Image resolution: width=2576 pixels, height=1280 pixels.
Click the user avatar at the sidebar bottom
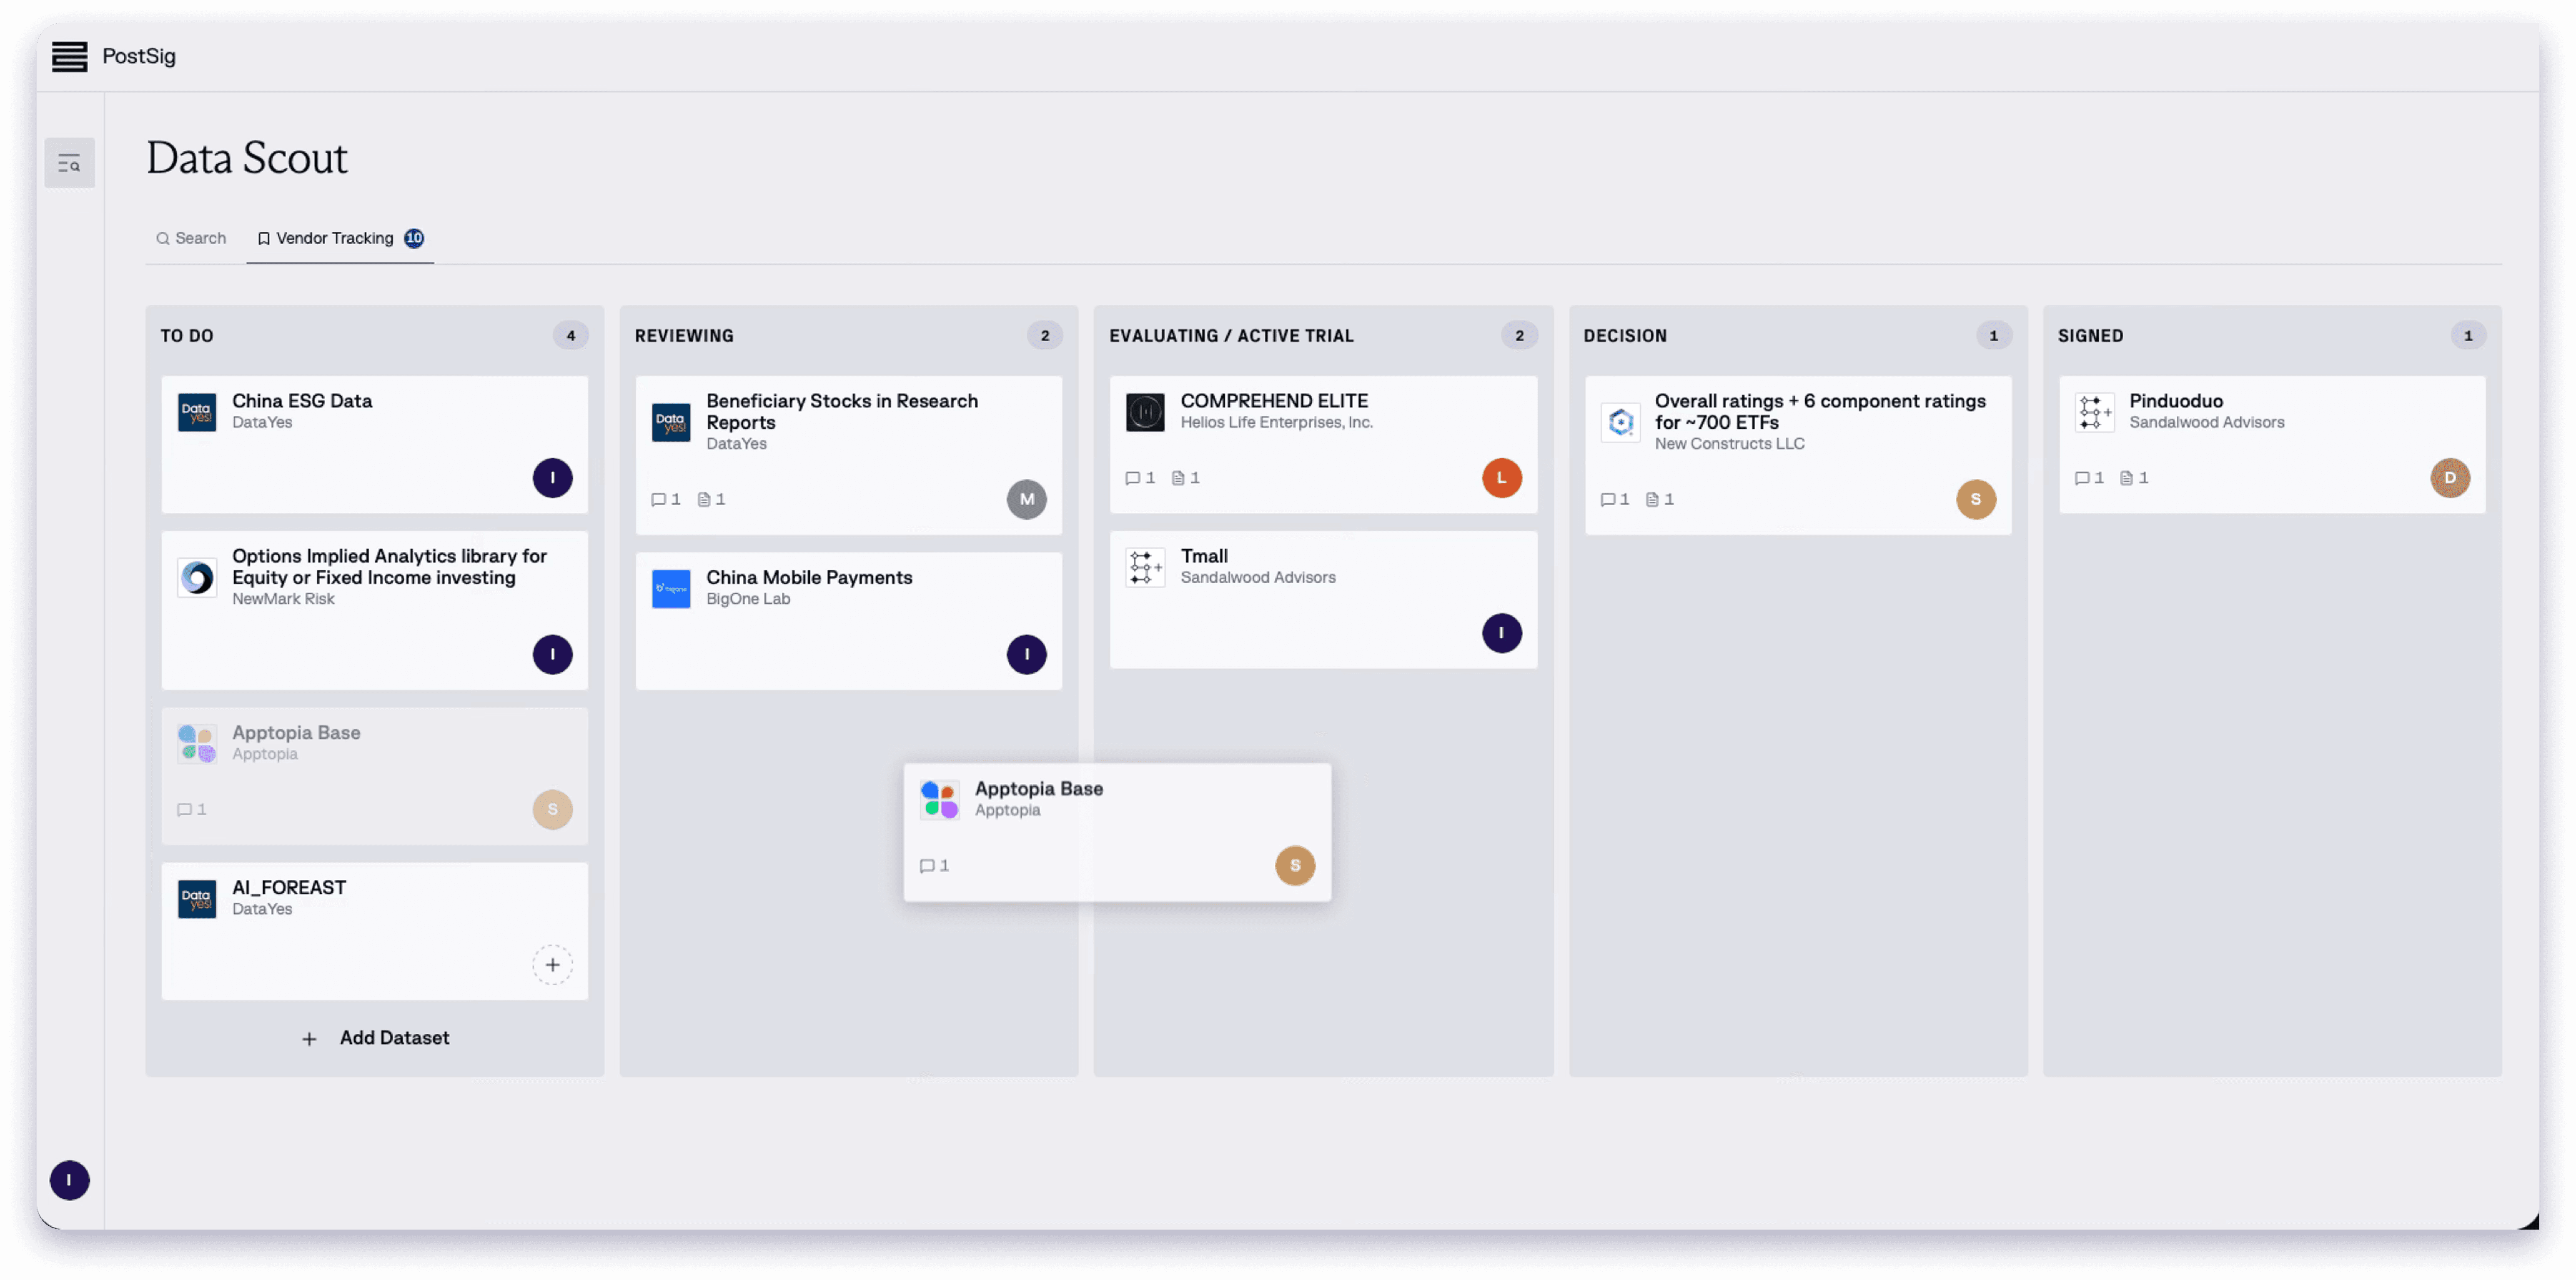[x=69, y=1180]
